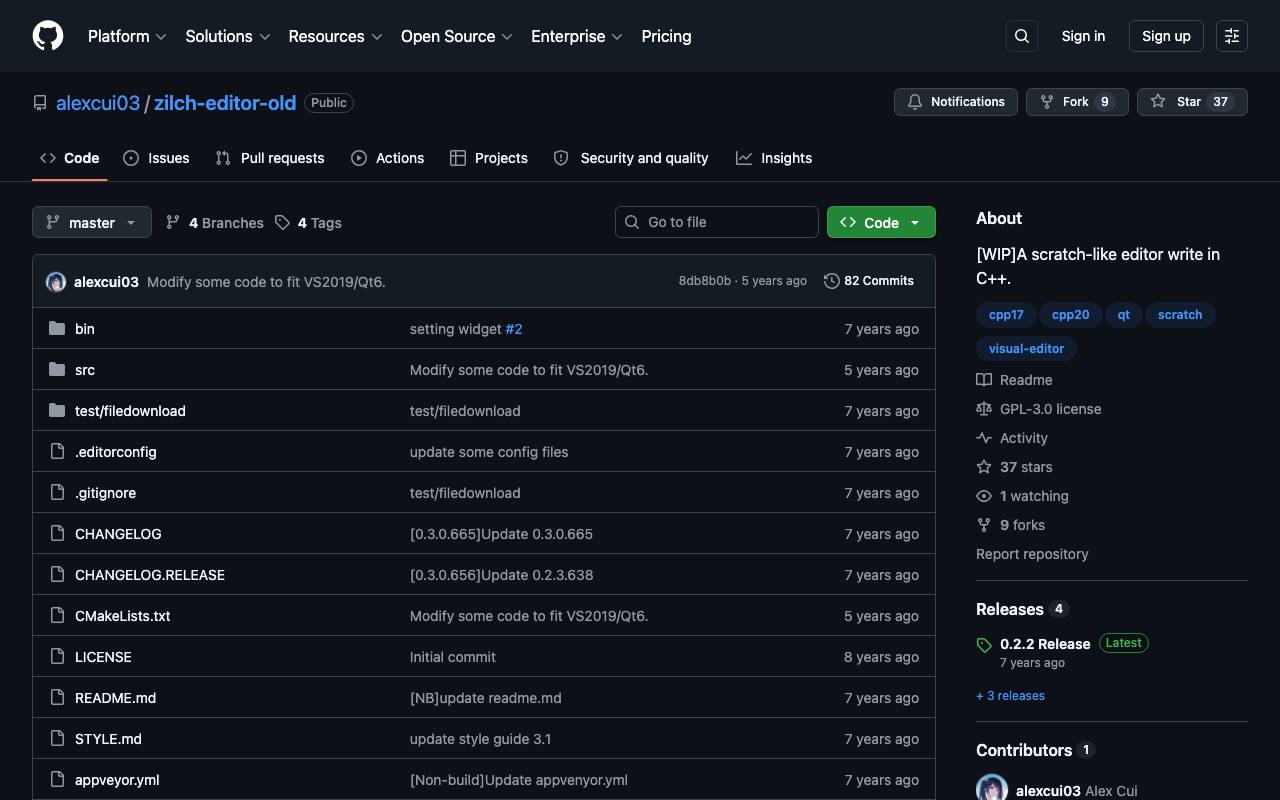Click the Pricing link
Screen dimensions: 1280x800
(666, 36)
